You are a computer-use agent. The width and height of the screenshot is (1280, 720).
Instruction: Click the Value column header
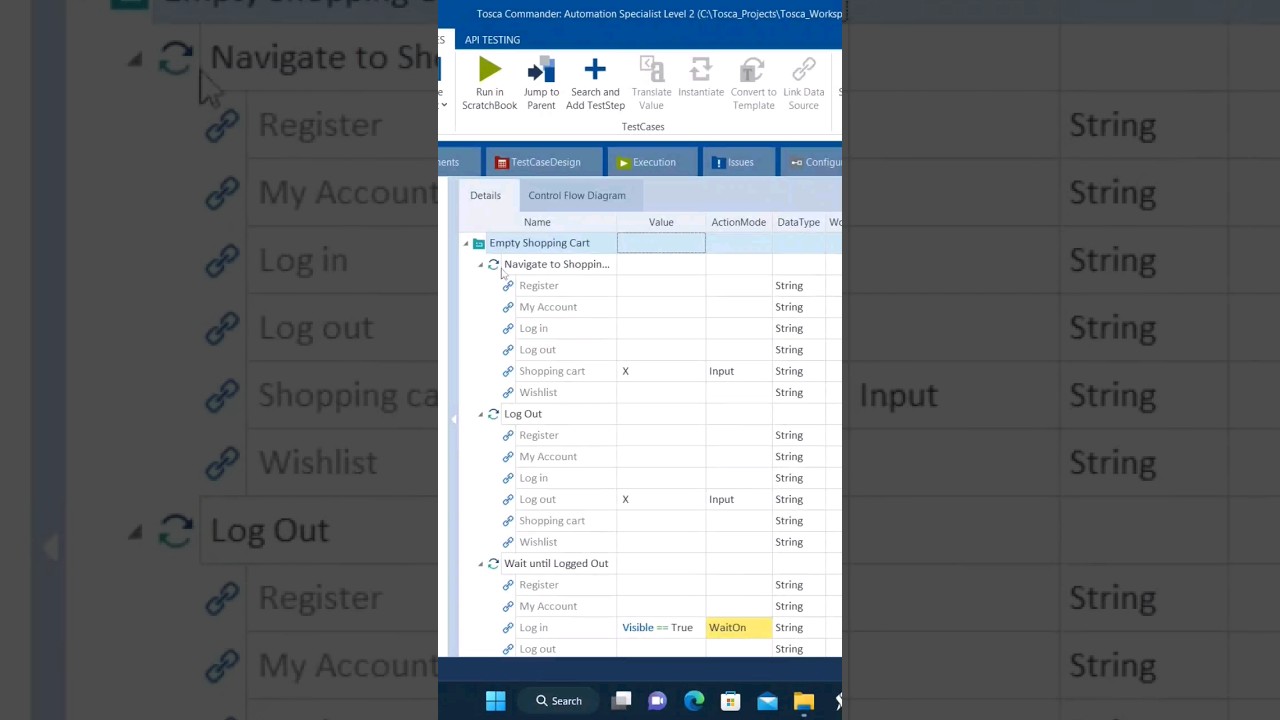tap(661, 222)
